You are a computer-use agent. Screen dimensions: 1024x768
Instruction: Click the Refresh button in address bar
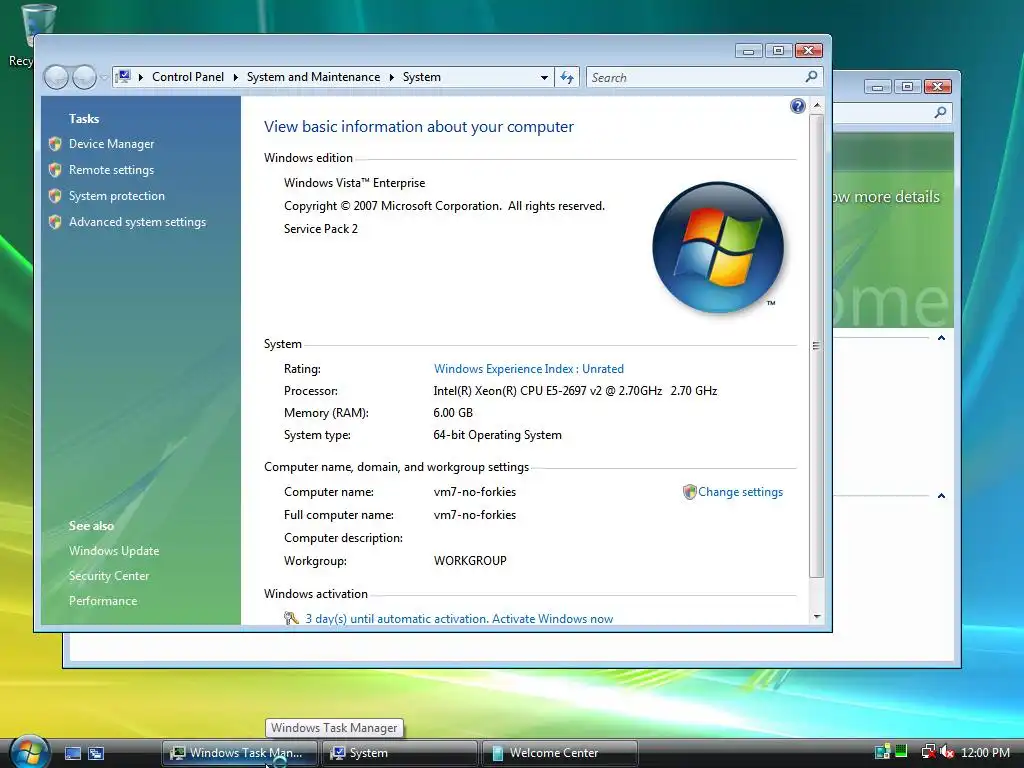(x=567, y=78)
